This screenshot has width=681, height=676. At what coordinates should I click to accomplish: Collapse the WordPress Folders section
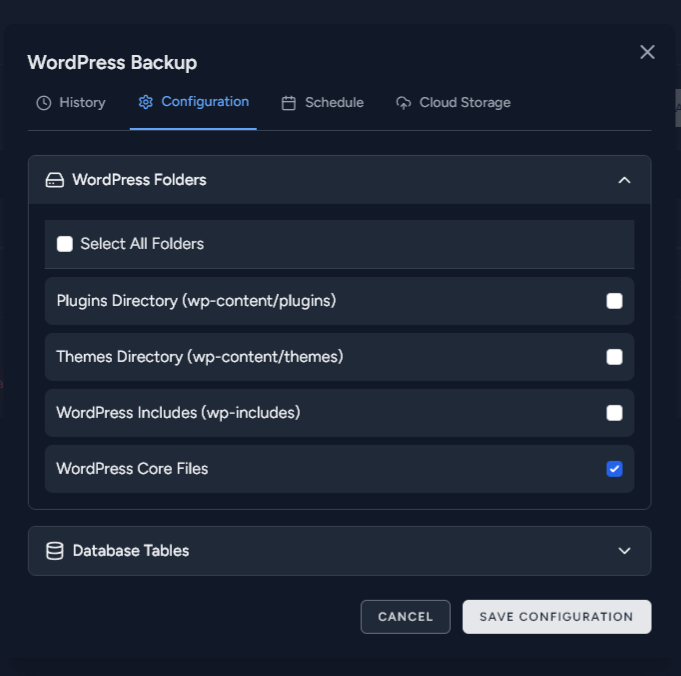point(624,180)
